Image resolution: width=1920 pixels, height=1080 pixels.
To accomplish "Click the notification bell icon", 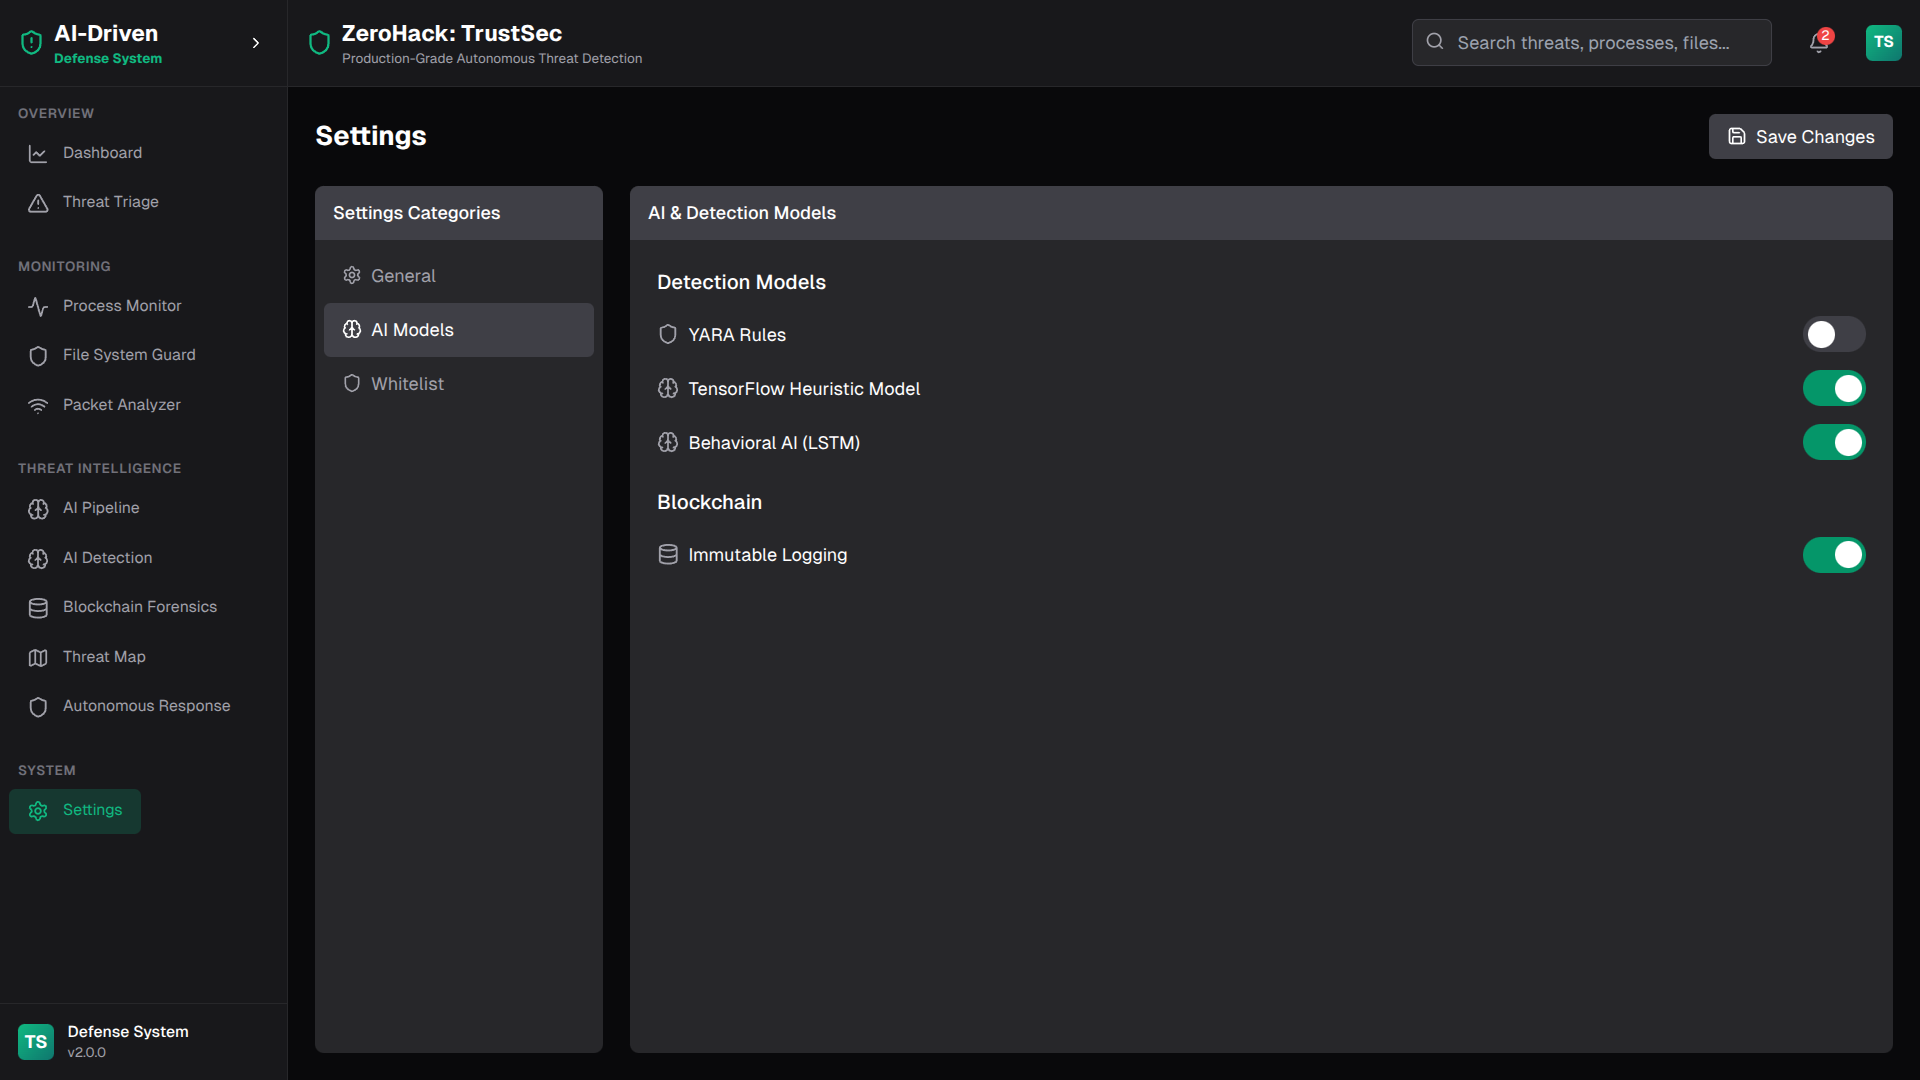I will [x=1818, y=43].
